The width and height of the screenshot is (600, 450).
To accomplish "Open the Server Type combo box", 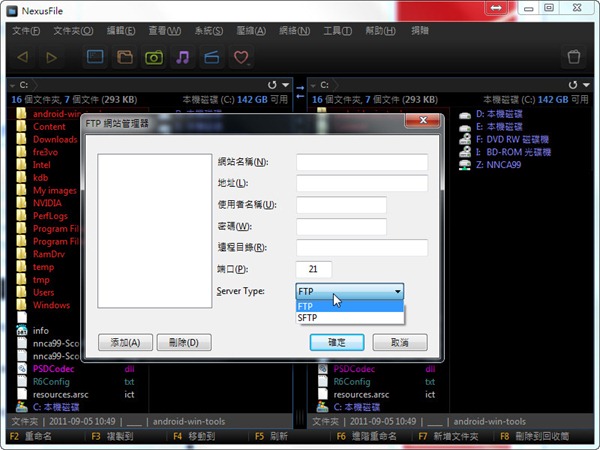I will [x=349, y=292].
